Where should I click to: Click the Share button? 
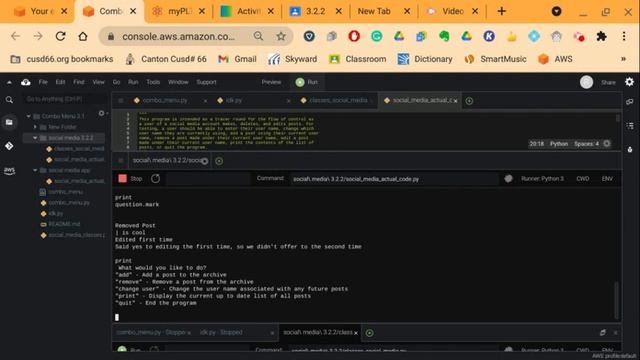(x=608, y=82)
